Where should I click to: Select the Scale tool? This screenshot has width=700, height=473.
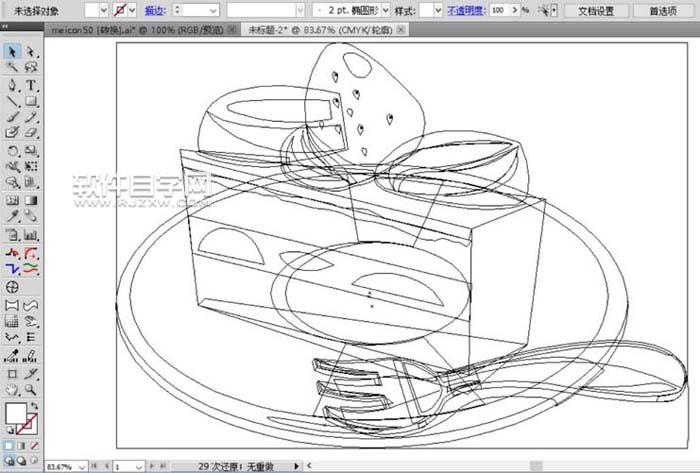click(x=30, y=150)
